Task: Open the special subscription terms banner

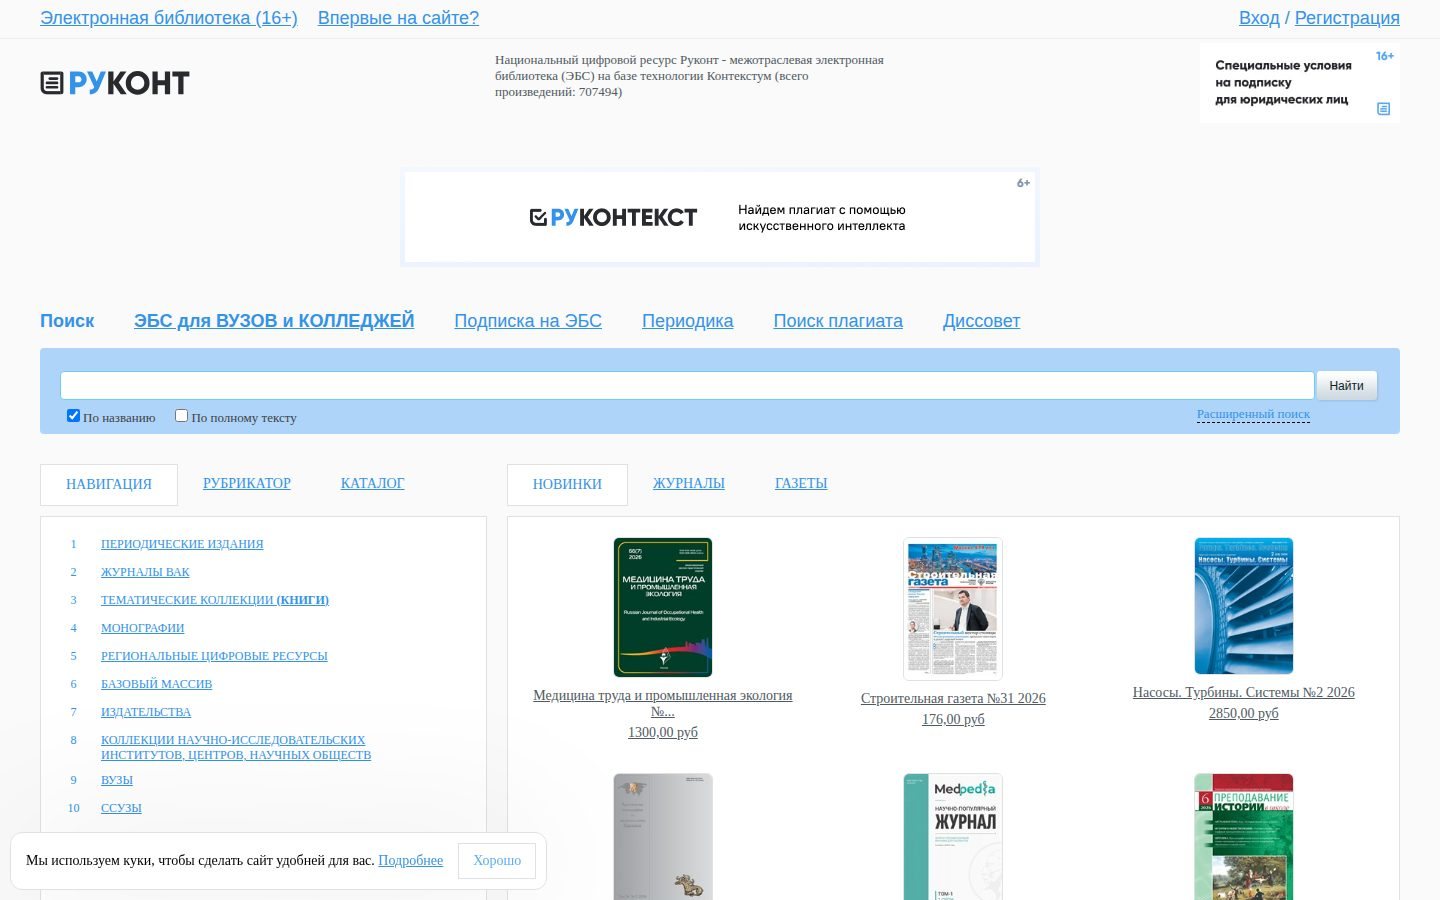Action: click(x=1299, y=83)
